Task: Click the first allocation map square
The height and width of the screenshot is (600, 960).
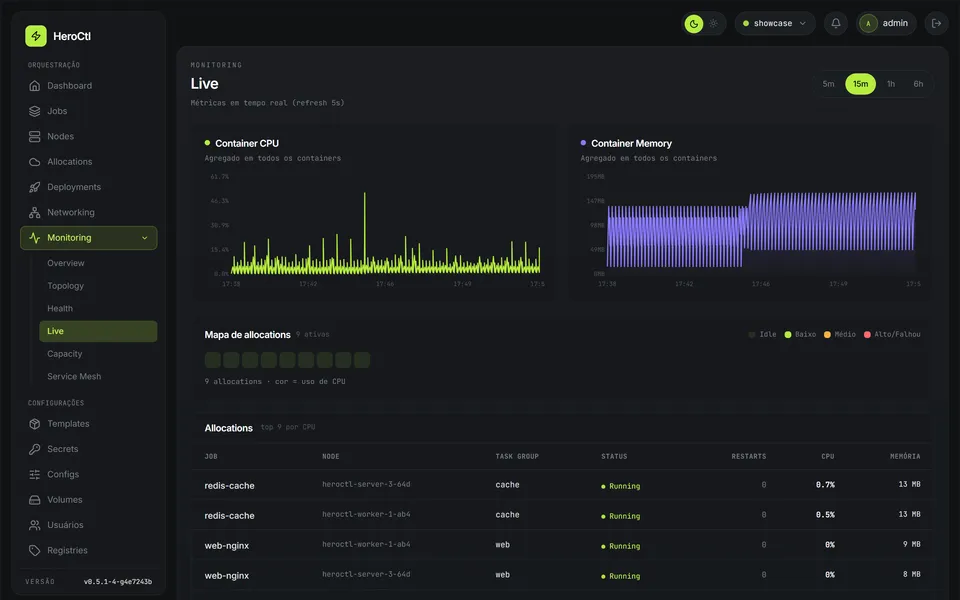Action: click(x=212, y=360)
